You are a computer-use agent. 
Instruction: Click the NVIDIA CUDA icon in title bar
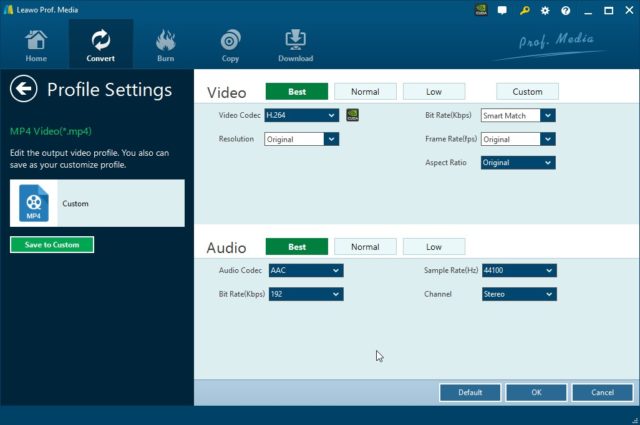pos(481,10)
